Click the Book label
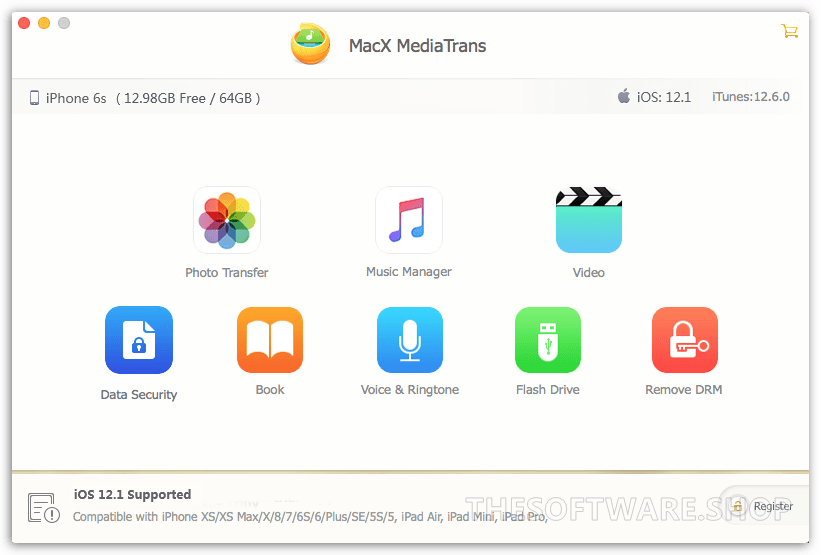 point(270,390)
